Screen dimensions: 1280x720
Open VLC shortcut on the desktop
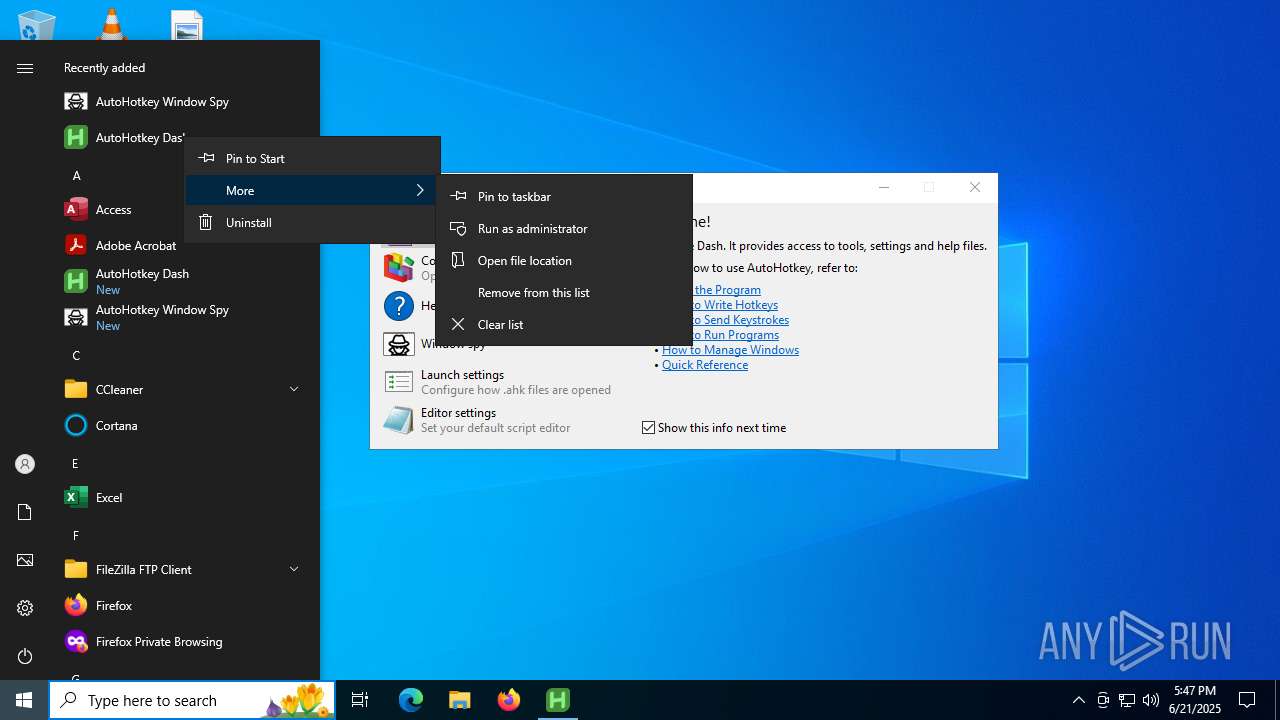pos(111,24)
